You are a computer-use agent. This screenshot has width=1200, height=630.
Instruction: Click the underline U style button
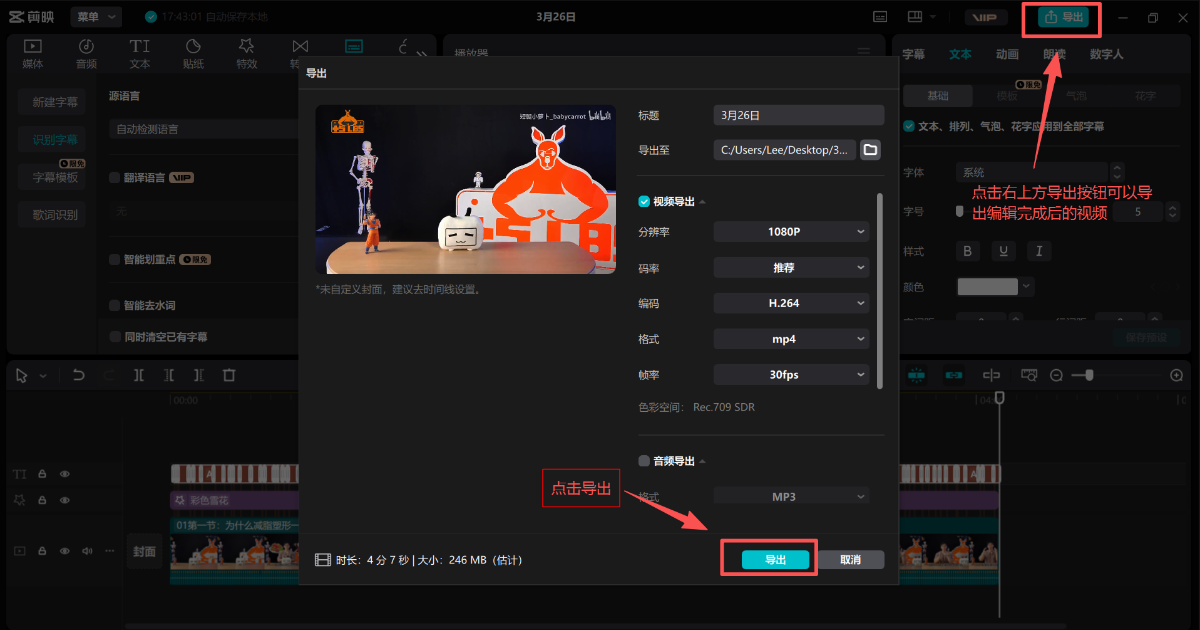(x=1003, y=251)
